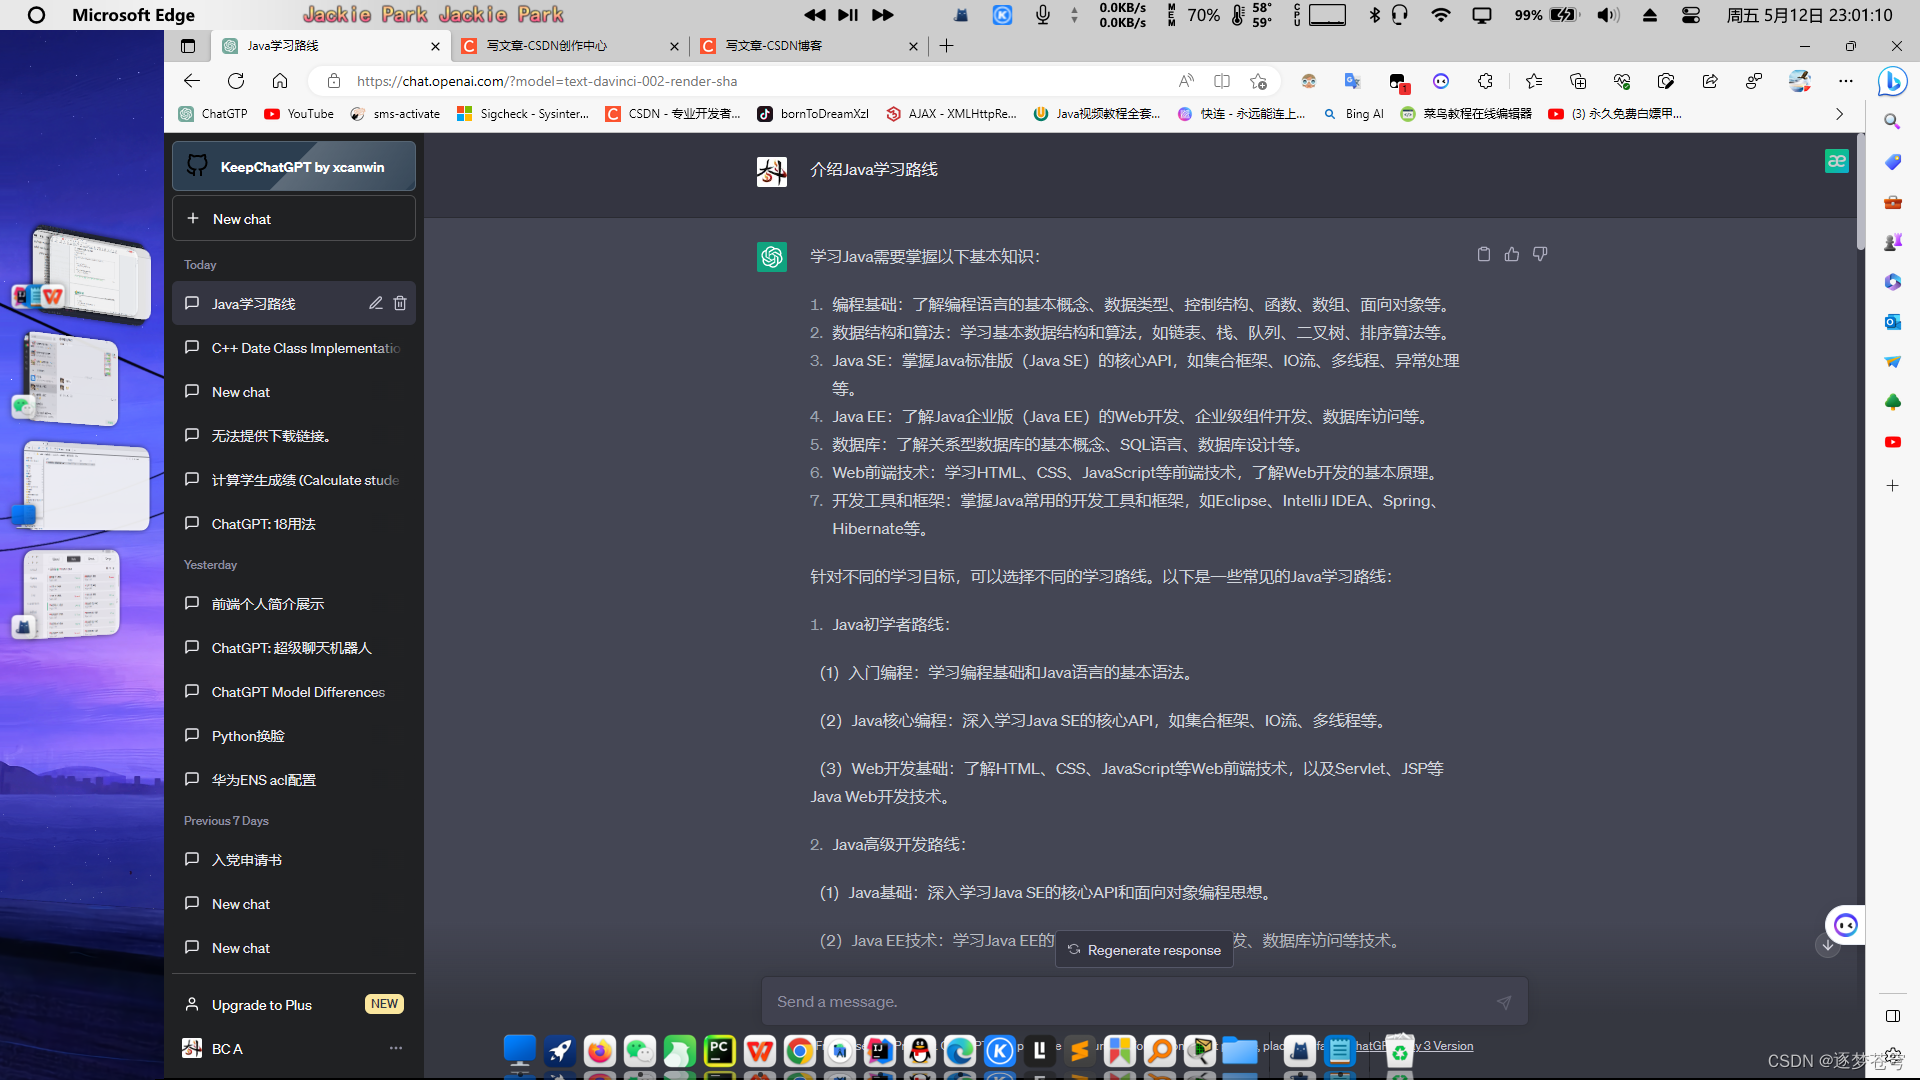Open ChatGPT Model Differences chat

[294, 691]
